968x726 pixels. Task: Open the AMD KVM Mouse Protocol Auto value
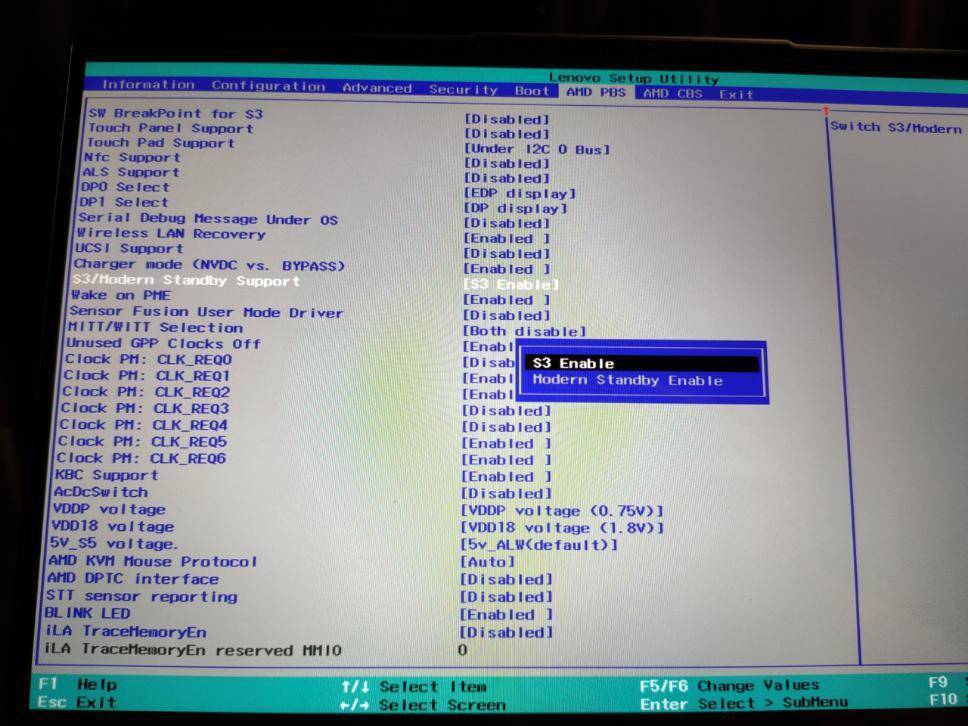488,562
